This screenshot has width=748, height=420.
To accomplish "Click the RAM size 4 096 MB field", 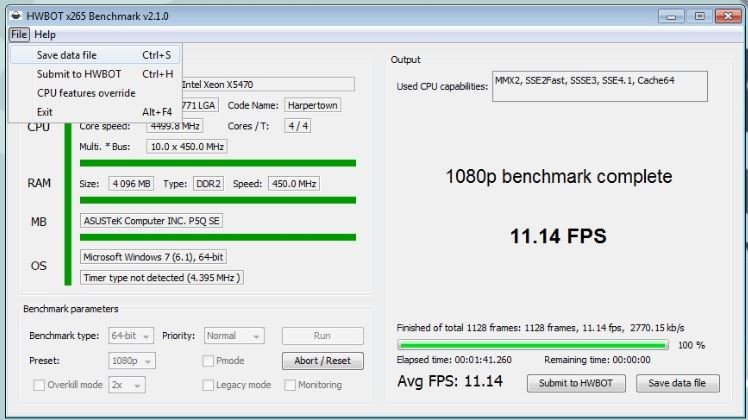I will (x=131, y=184).
